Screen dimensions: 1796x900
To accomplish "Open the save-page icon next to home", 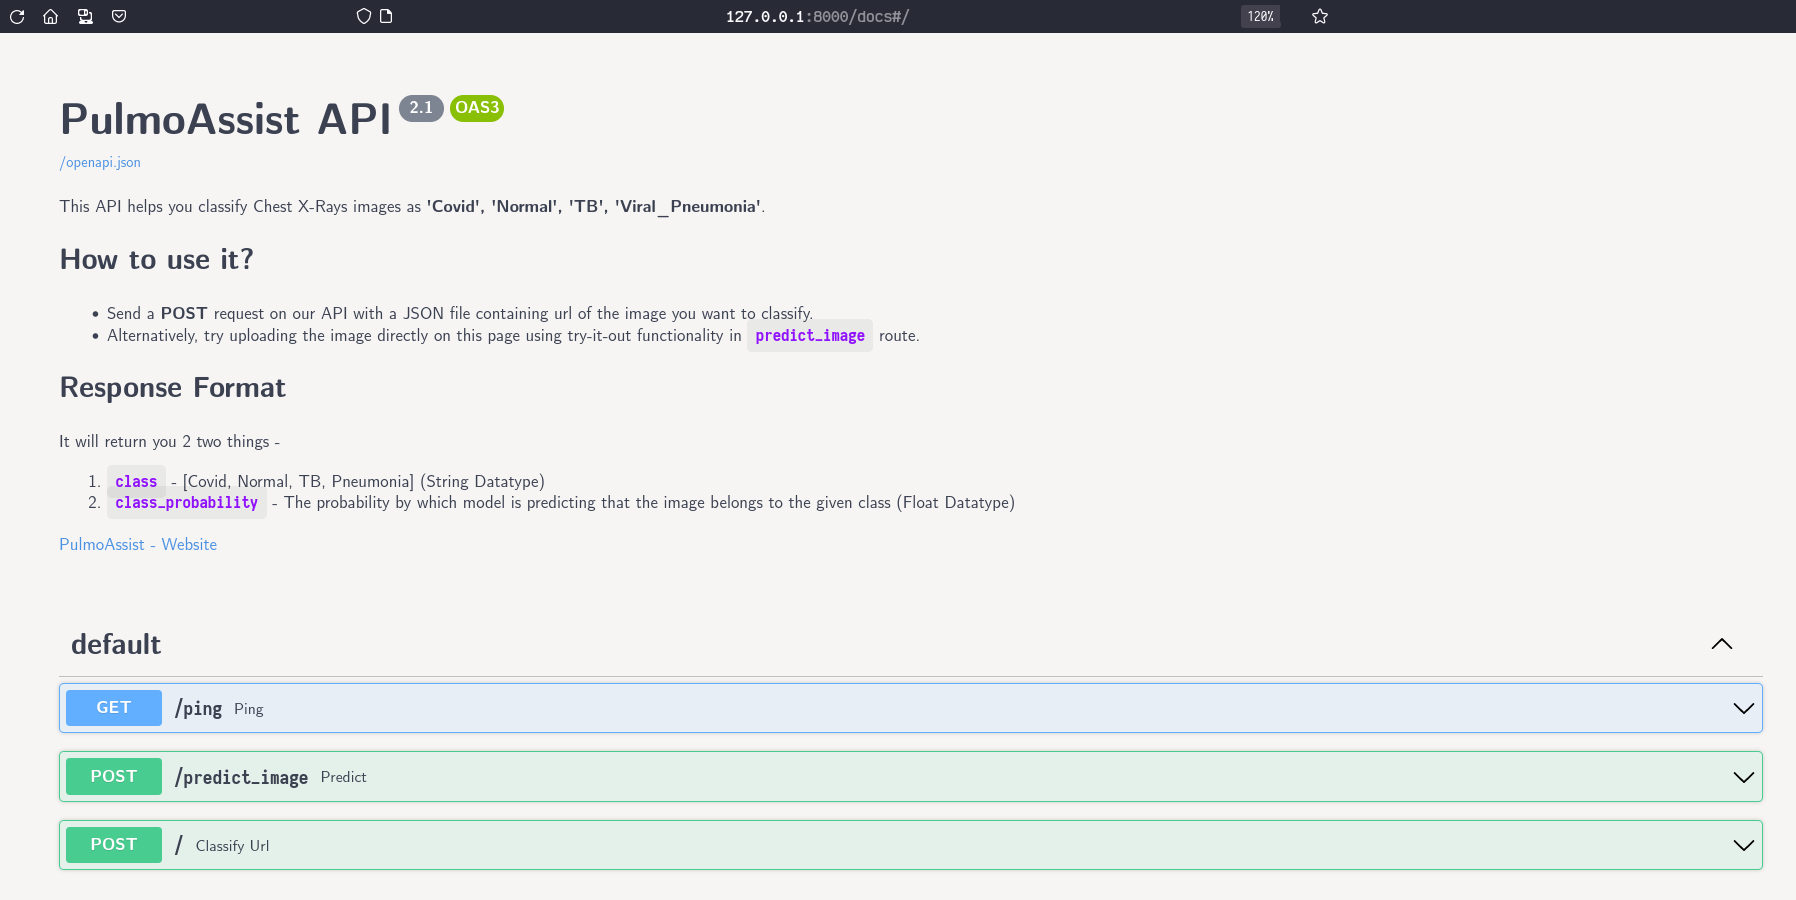I will tap(85, 16).
